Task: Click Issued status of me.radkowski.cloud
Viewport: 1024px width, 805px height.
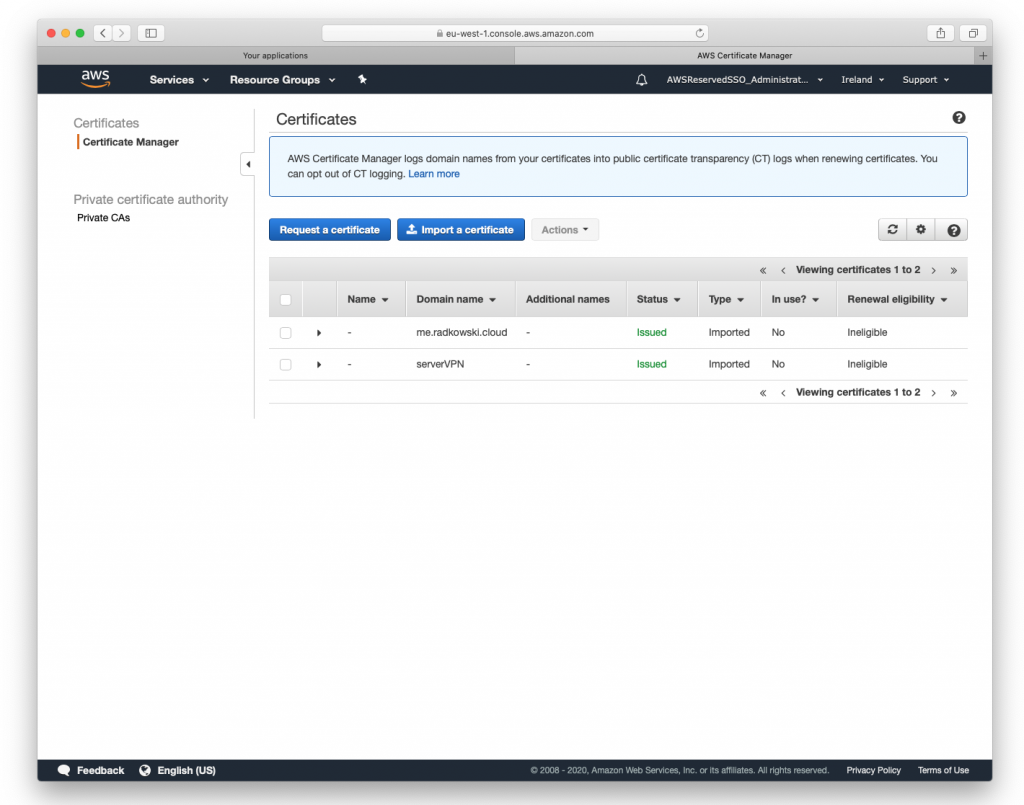Action: 652,332
